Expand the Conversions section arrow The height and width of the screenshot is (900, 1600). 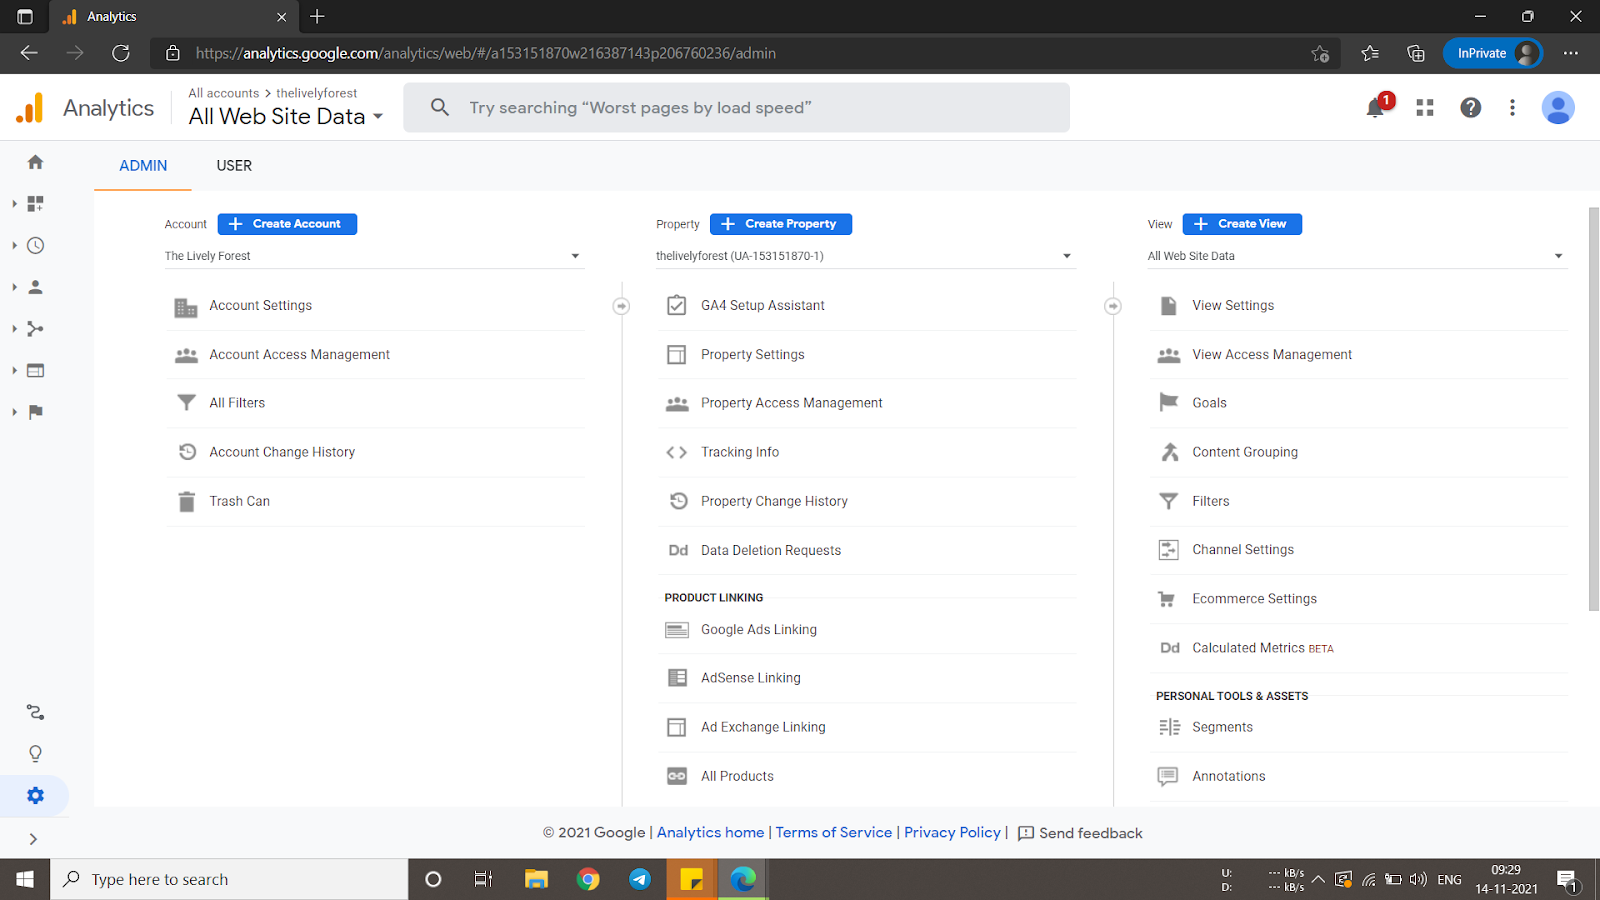(x=14, y=412)
